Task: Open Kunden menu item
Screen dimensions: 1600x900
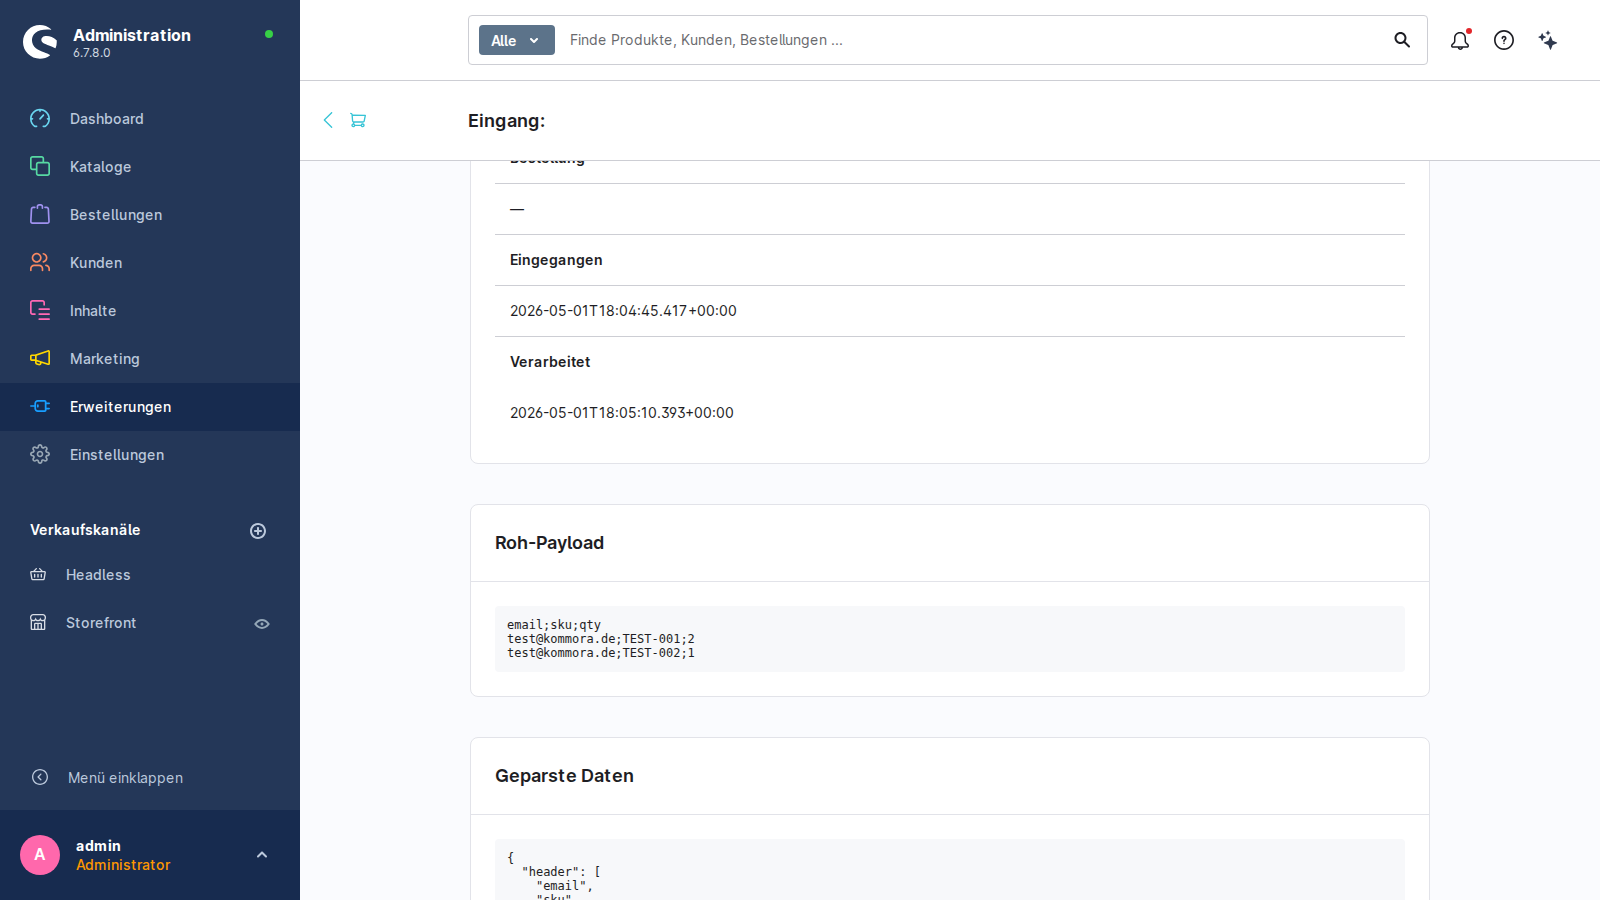Action: 150,263
